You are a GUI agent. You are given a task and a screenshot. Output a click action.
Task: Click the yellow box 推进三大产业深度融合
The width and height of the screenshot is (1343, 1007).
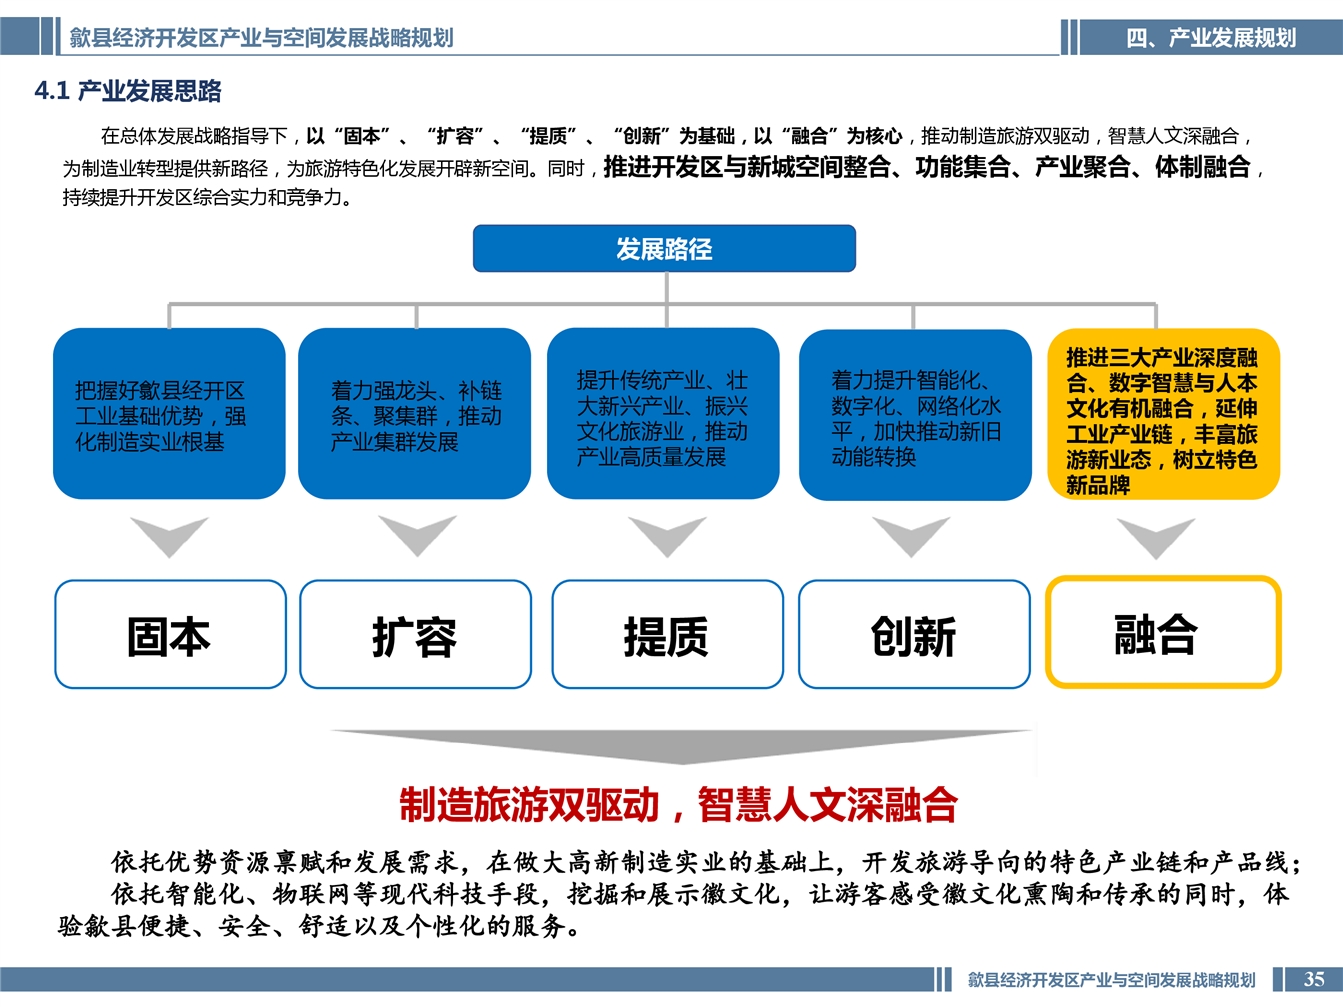(x=1164, y=414)
